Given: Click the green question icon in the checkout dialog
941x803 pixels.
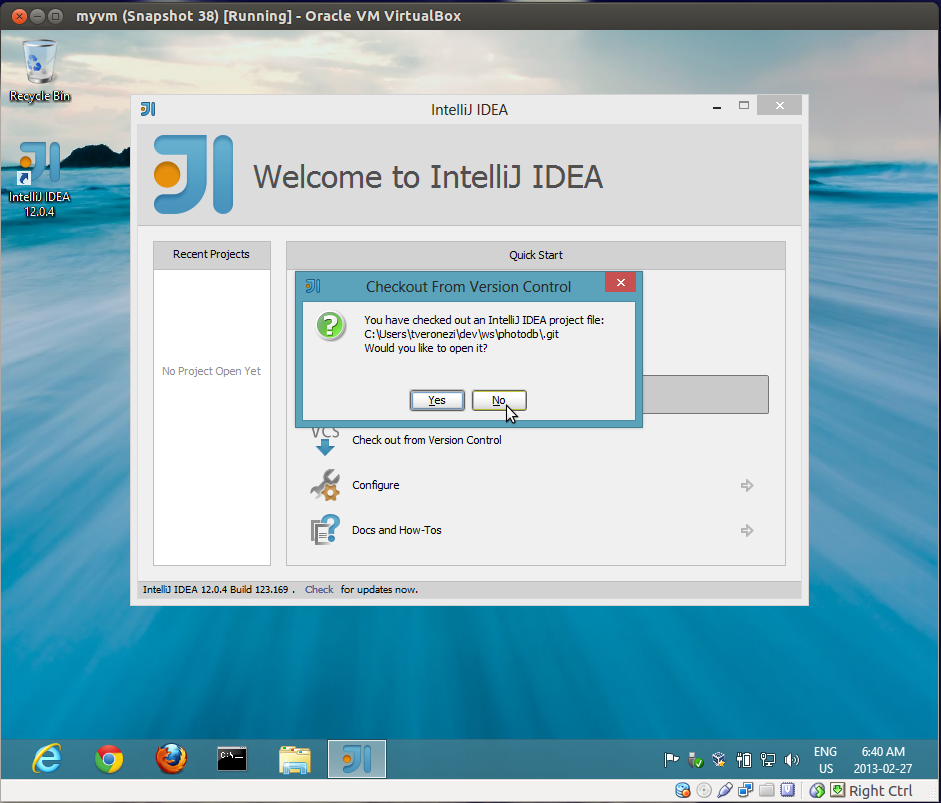Looking at the screenshot, I should 330,326.
